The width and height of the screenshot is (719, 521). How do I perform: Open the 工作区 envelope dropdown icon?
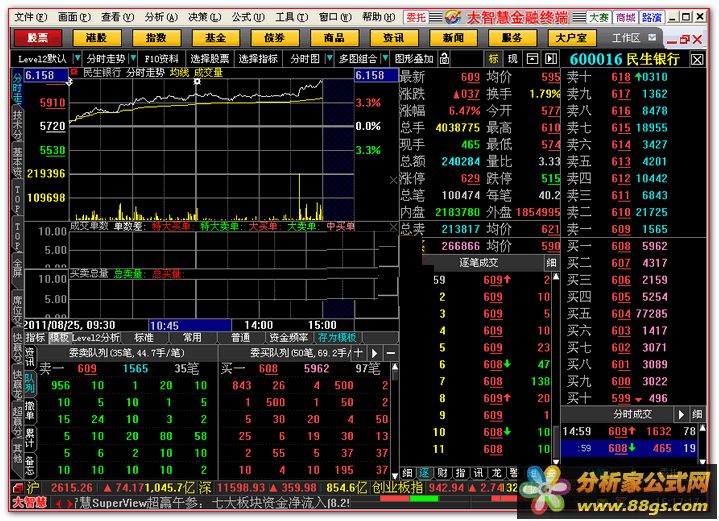coord(652,37)
